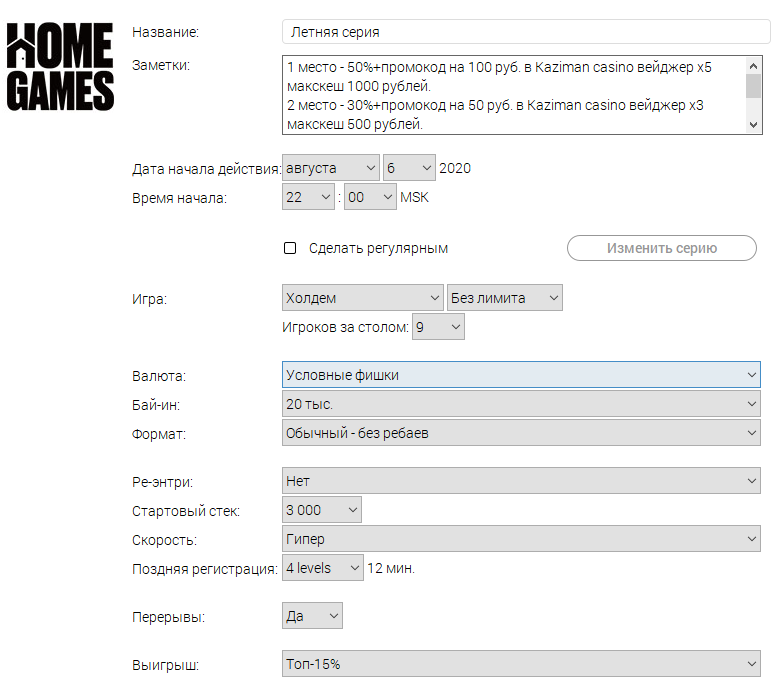Open the late registration dropdown '4 levels'
Screen dimensions: 771x684
323,568
